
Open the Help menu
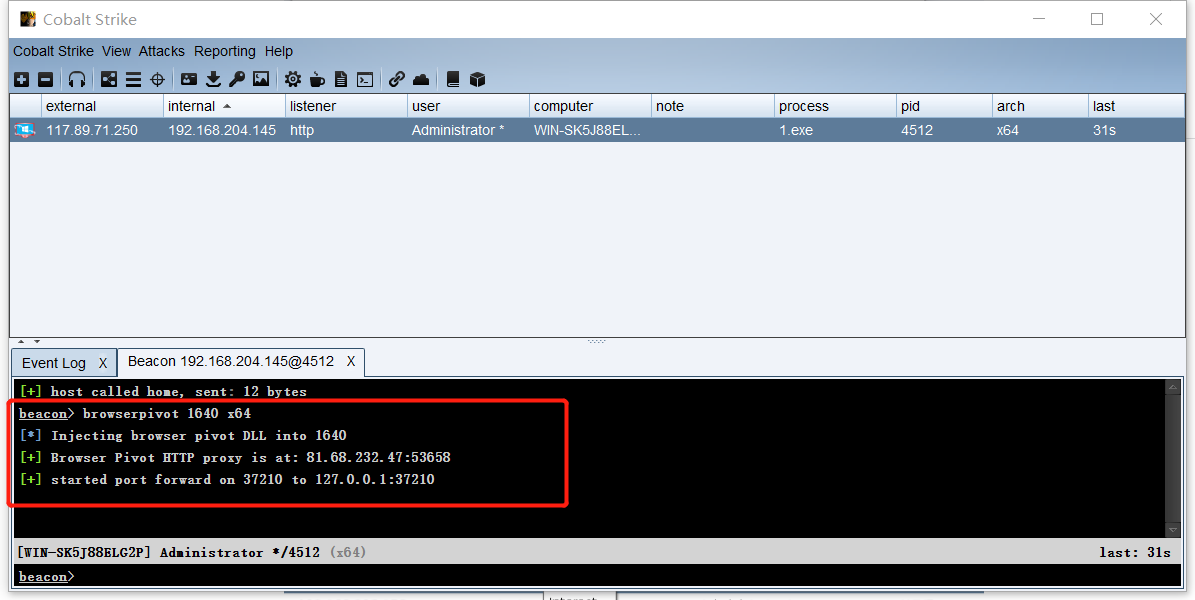pyautogui.click(x=279, y=51)
